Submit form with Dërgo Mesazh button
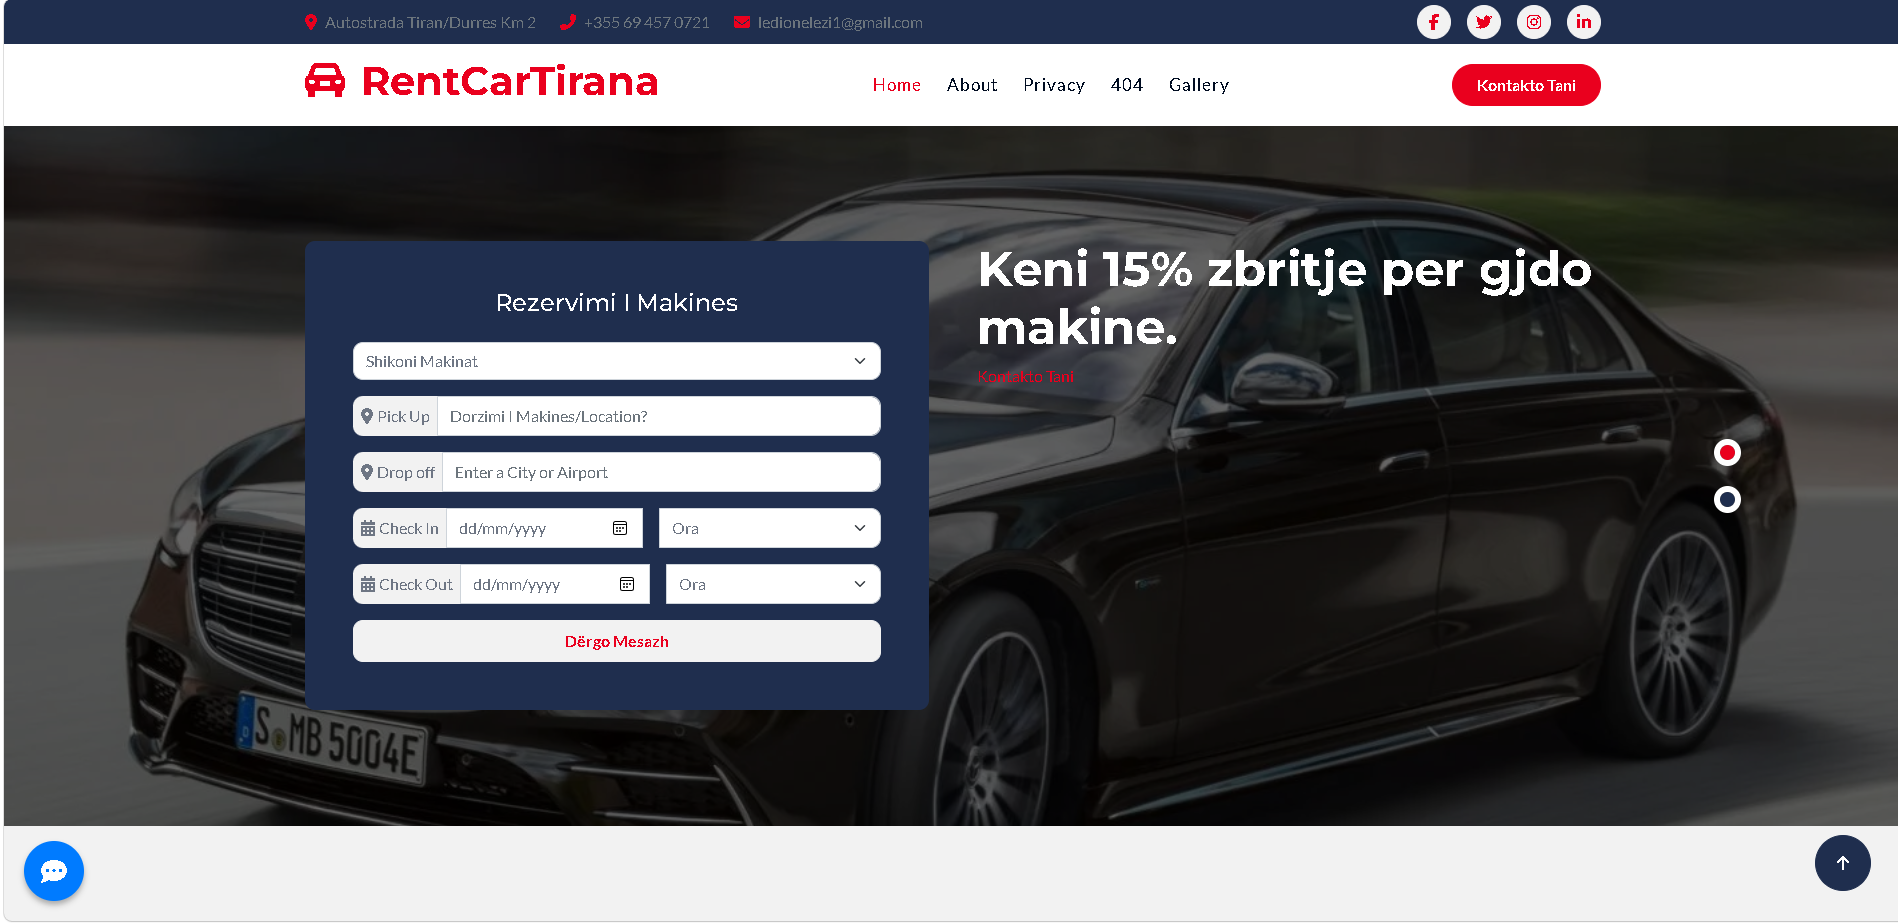Screen dimensions: 1898x923 point(616,641)
